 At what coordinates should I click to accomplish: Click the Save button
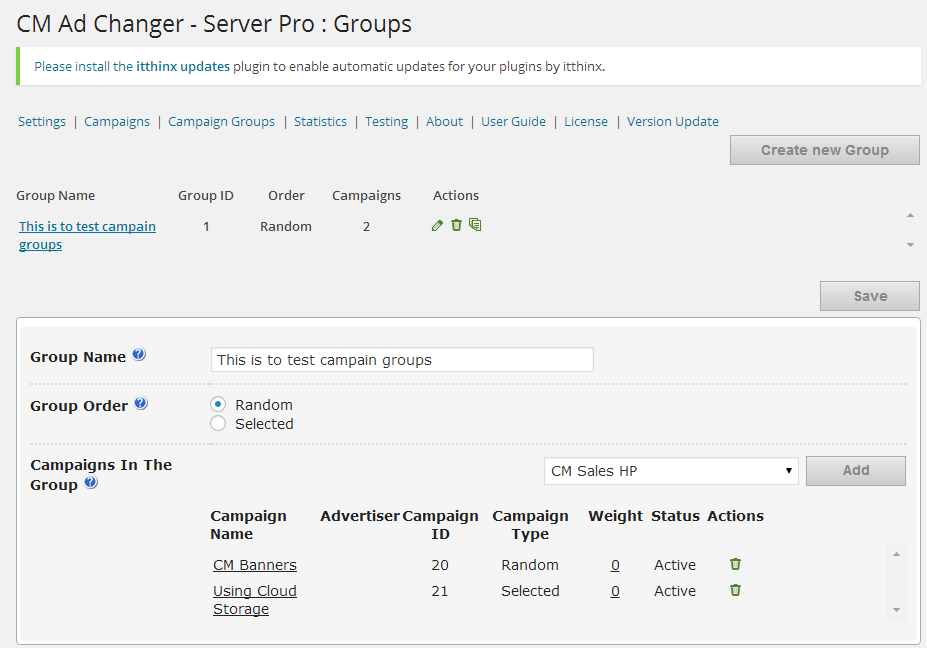pos(869,296)
